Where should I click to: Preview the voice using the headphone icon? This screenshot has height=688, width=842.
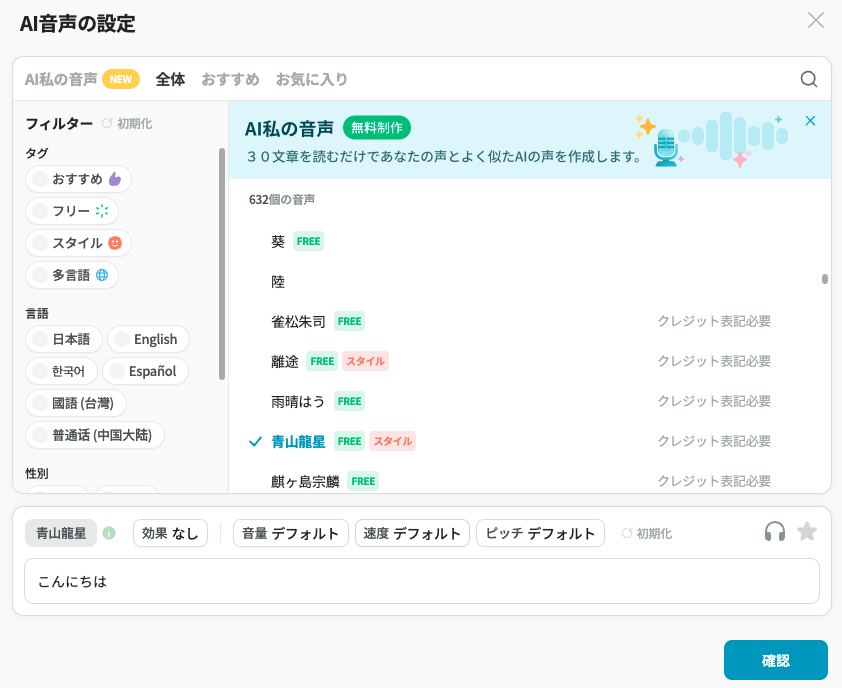774,533
